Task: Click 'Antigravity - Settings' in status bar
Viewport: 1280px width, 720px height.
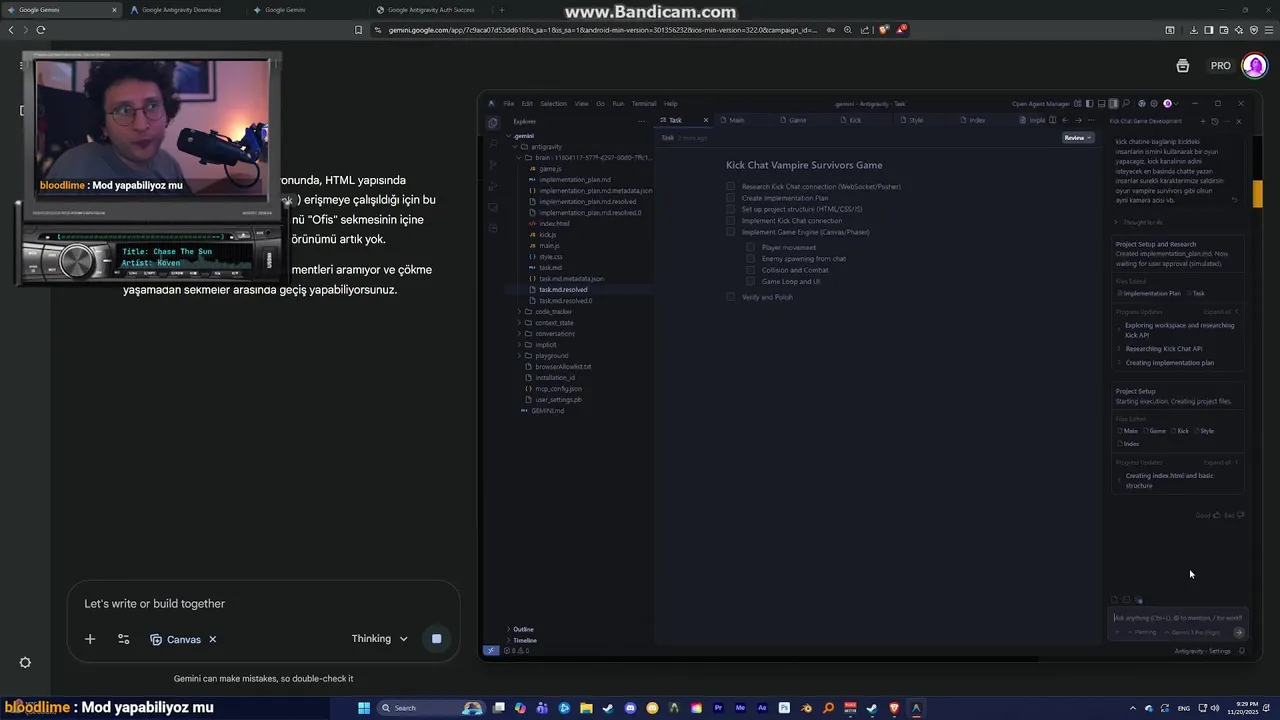Action: click(1202, 651)
